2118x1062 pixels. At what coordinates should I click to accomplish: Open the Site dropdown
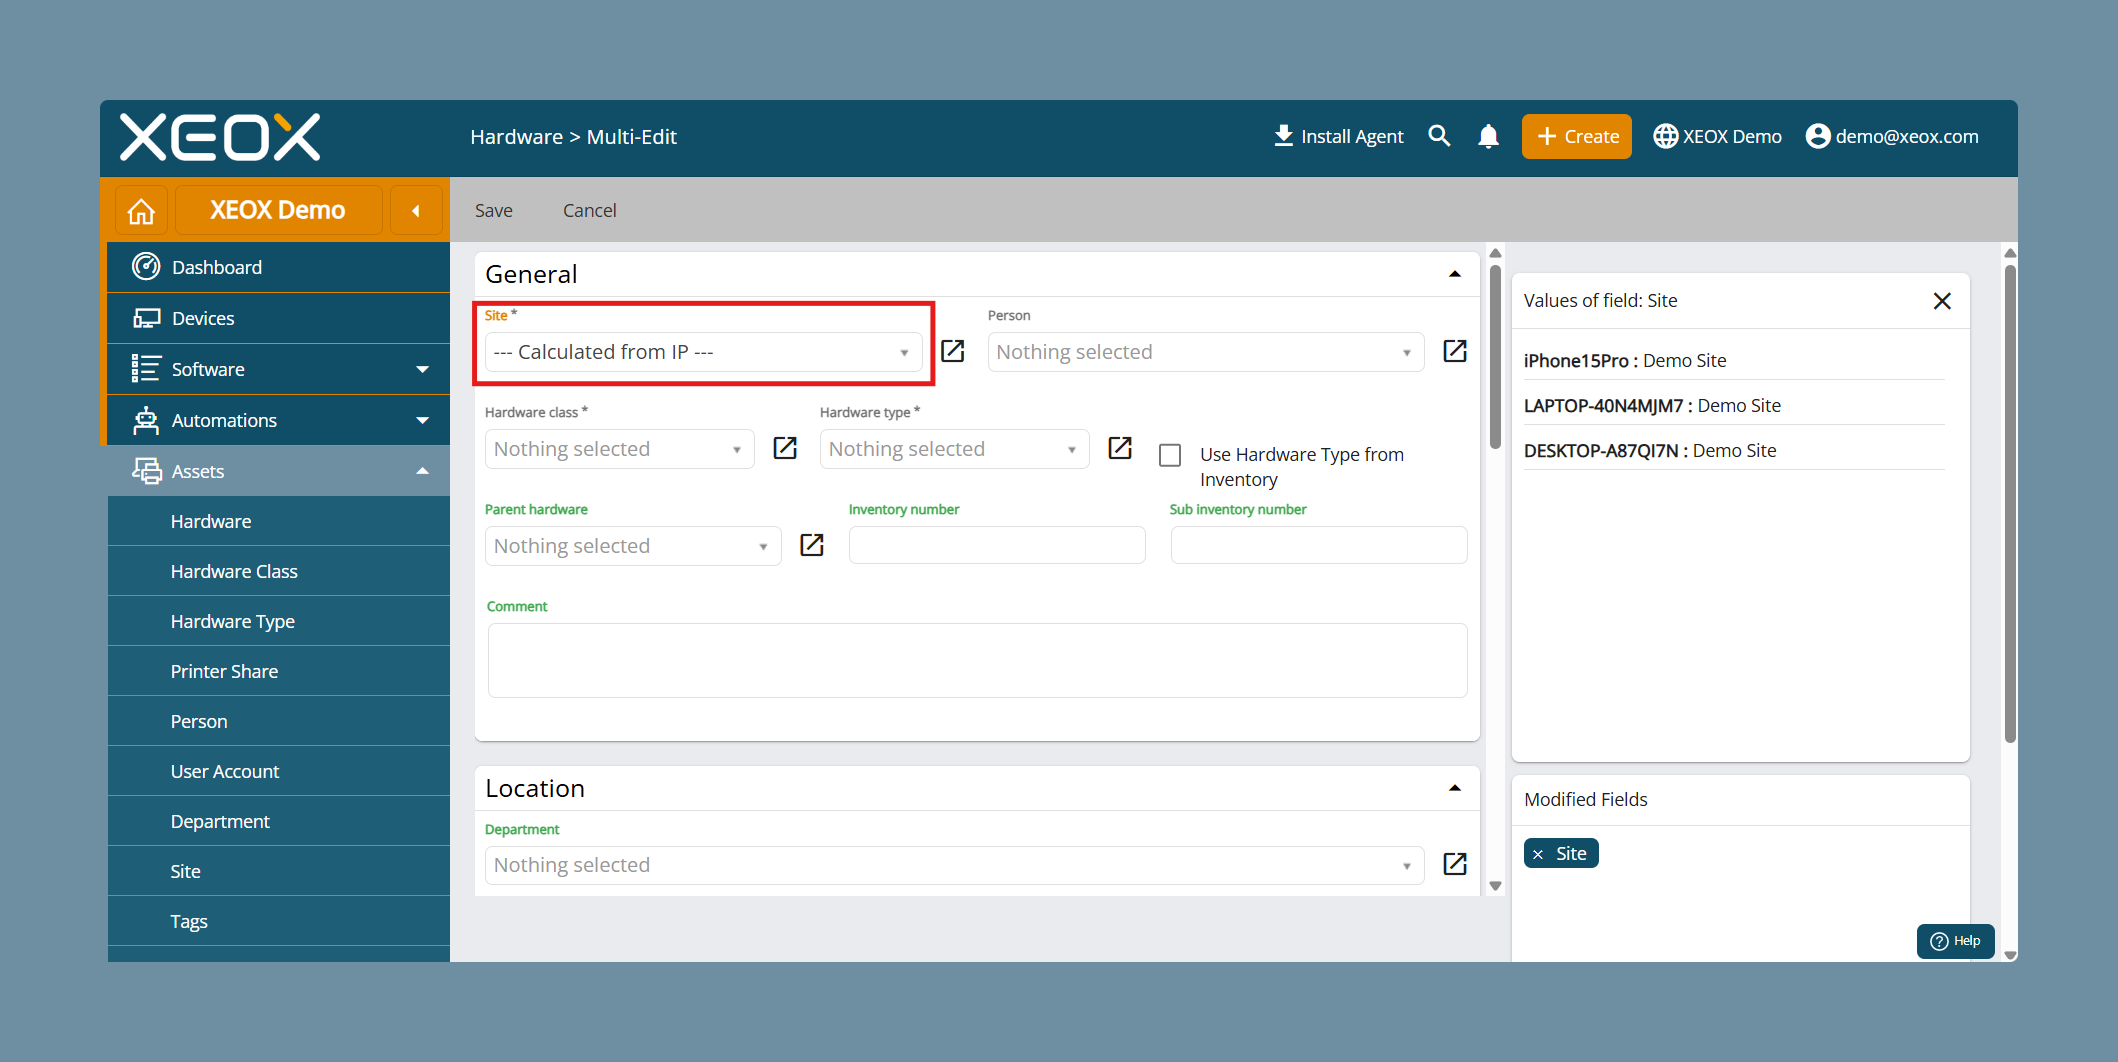click(703, 352)
